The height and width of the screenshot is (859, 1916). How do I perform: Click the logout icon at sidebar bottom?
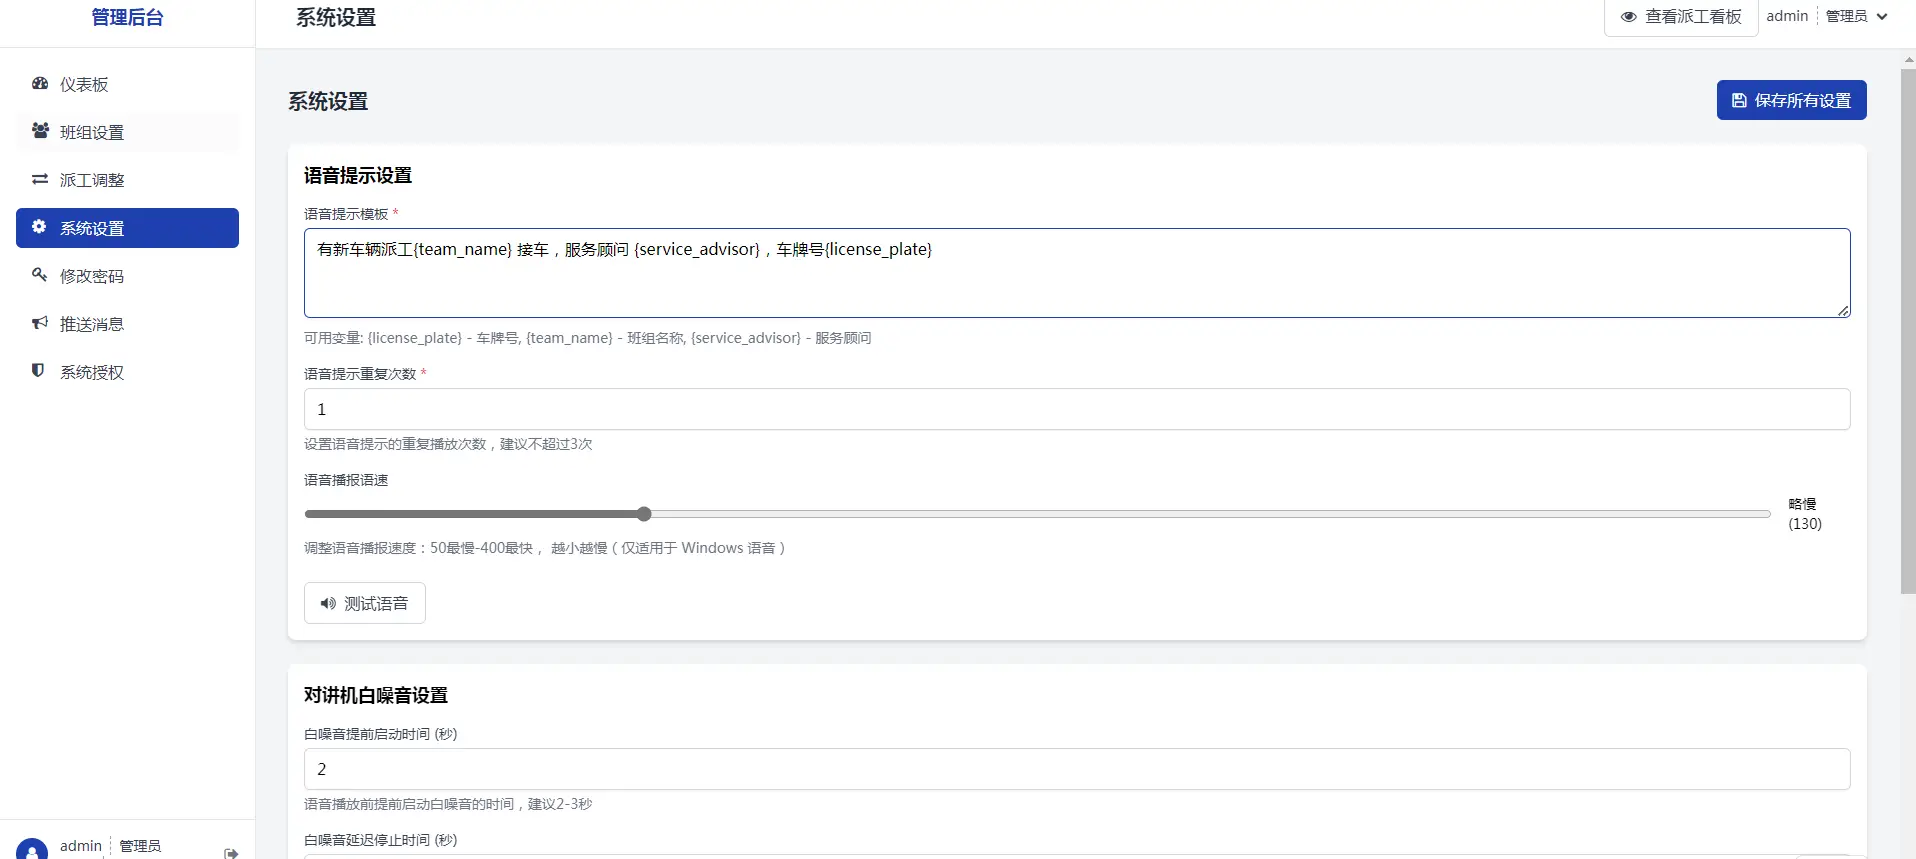click(x=231, y=852)
